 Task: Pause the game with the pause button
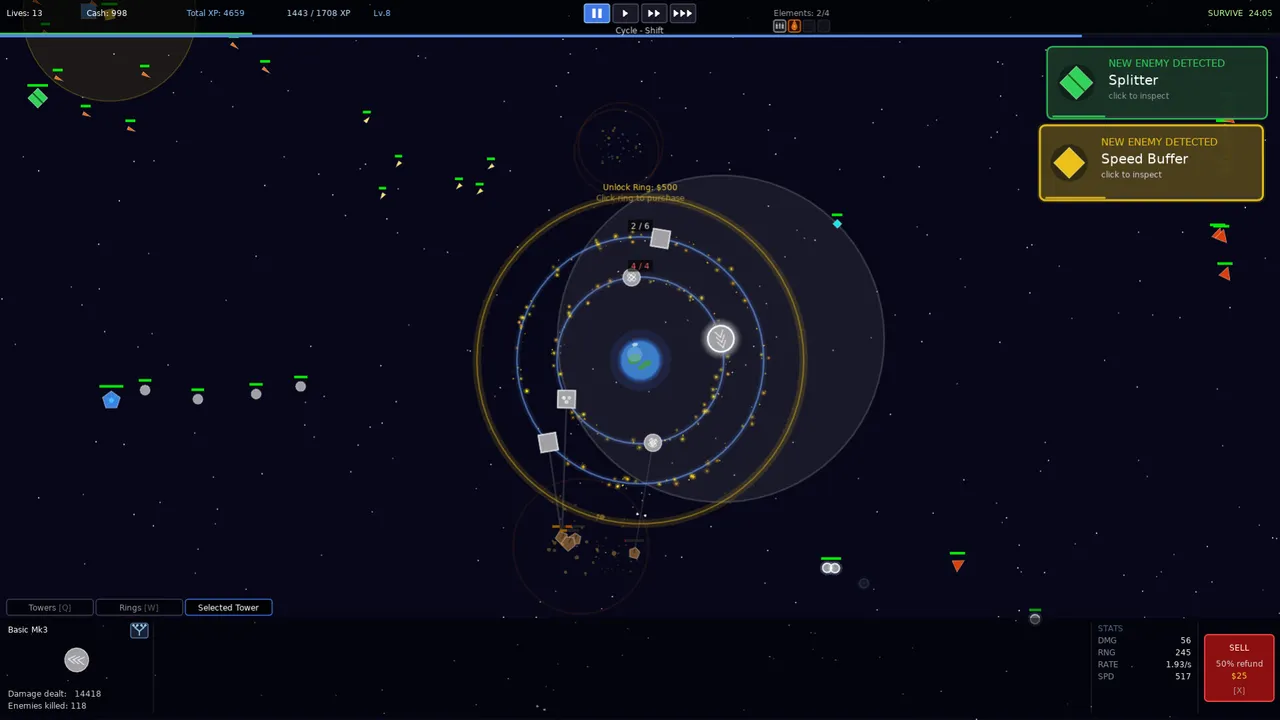pos(597,13)
